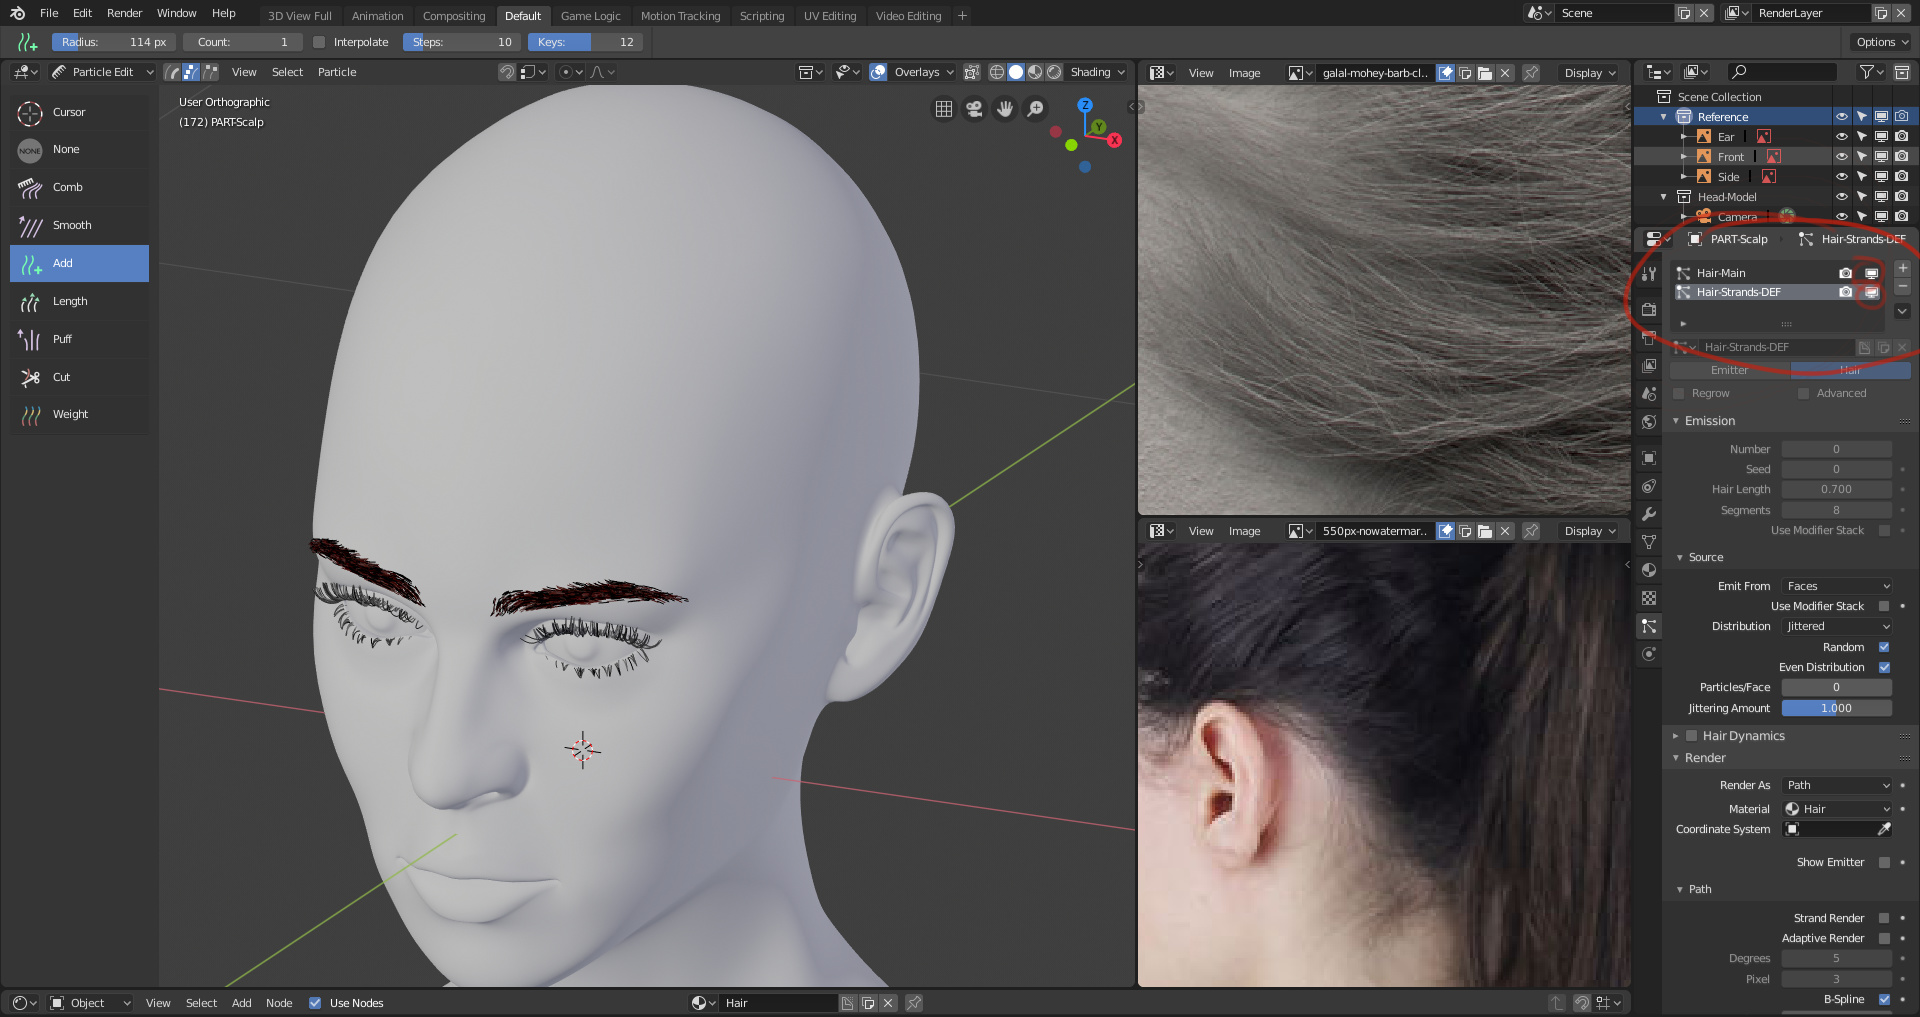Hide the Reference collection with its eye icon

[x=1842, y=116]
